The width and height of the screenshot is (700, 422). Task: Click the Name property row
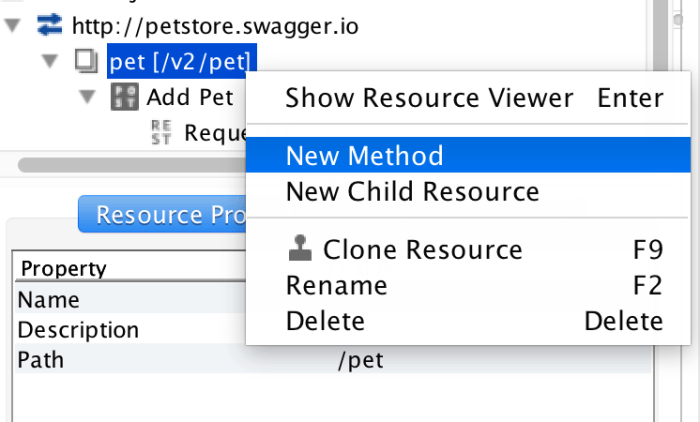130,299
